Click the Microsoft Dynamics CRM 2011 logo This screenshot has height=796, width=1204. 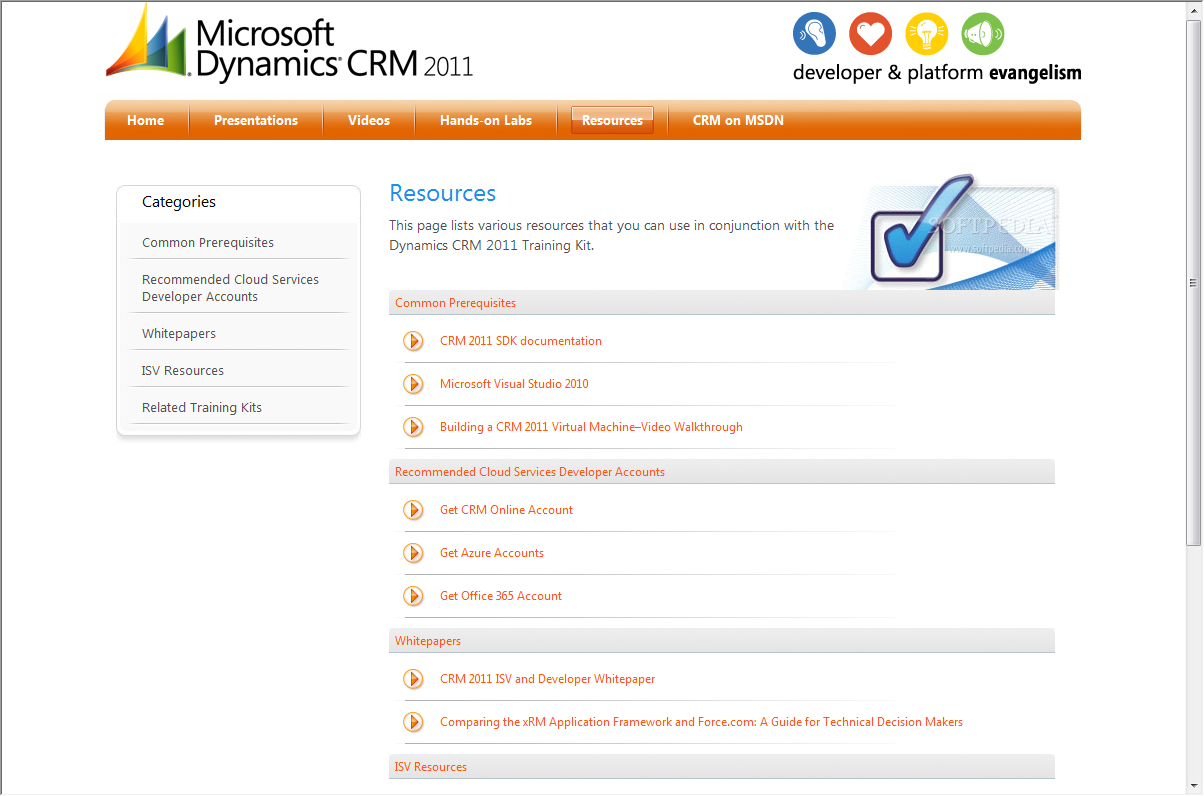289,45
